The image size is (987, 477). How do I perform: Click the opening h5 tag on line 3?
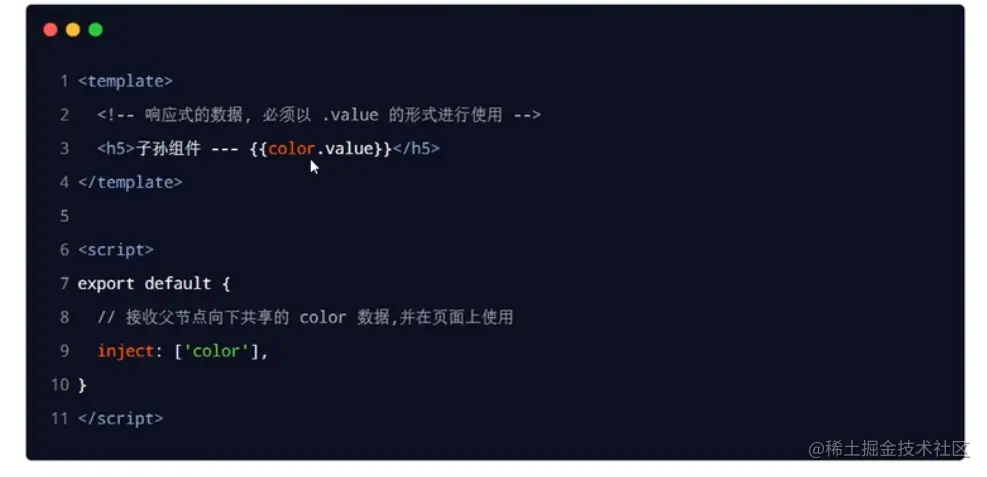(116, 149)
